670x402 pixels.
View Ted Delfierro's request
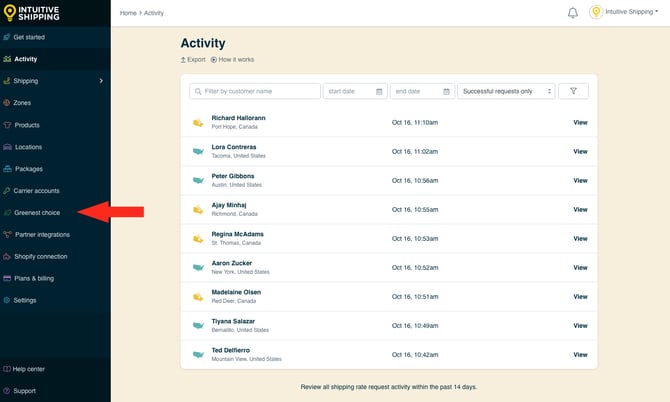tap(580, 355)
